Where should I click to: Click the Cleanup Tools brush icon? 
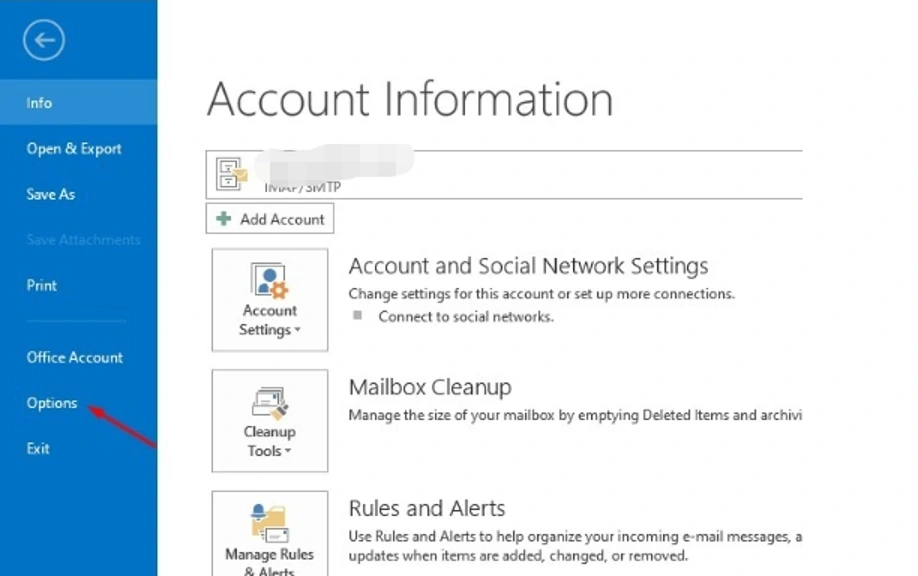pyautogui.click(x=270, y=403)
